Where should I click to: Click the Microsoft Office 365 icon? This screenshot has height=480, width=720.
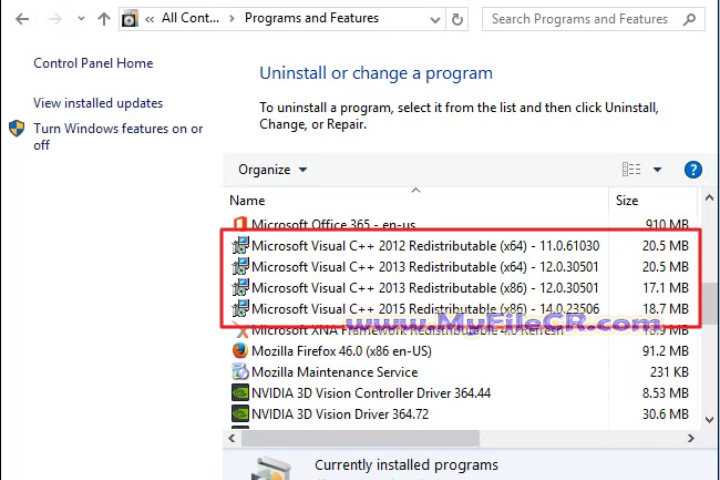[x=240, y=224]
